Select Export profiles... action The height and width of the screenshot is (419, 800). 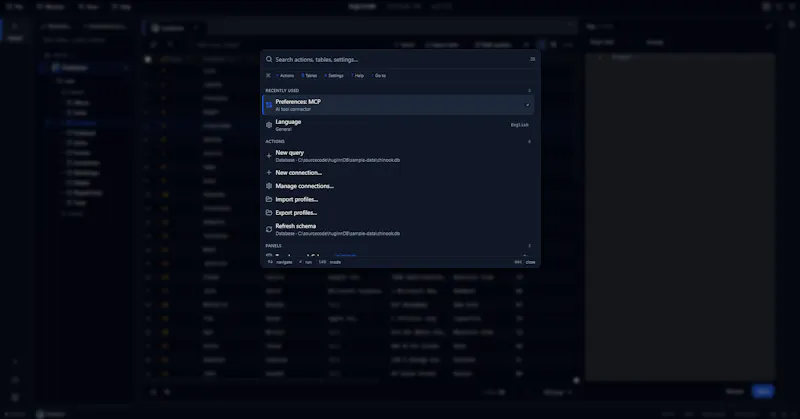coord(398,212)
